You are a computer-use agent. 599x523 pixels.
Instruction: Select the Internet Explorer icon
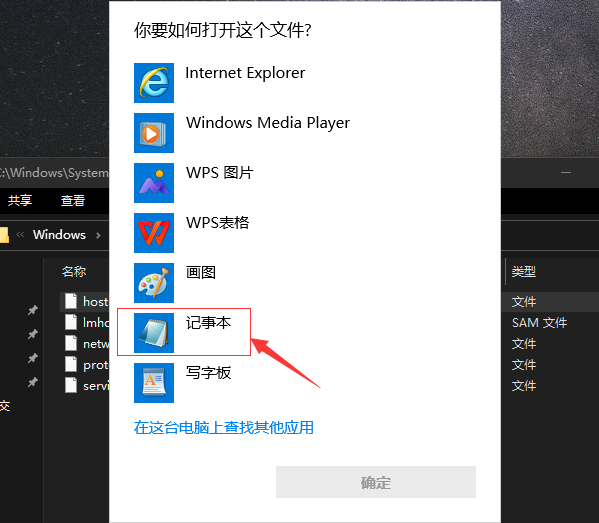[x=154, y=83]
